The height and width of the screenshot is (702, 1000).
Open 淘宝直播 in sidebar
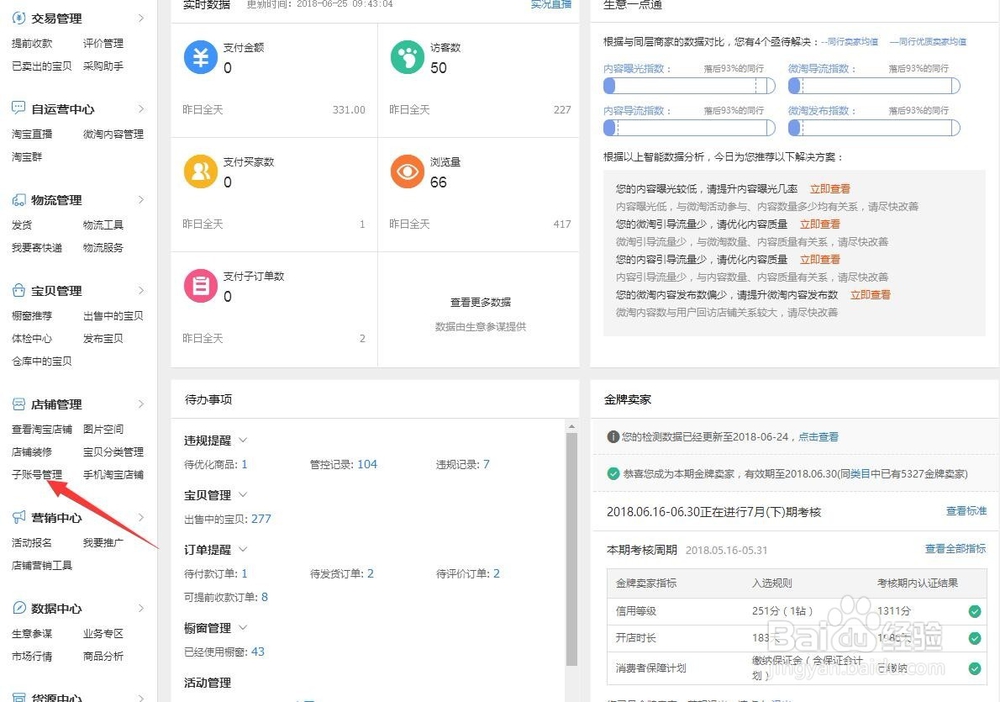32,134
